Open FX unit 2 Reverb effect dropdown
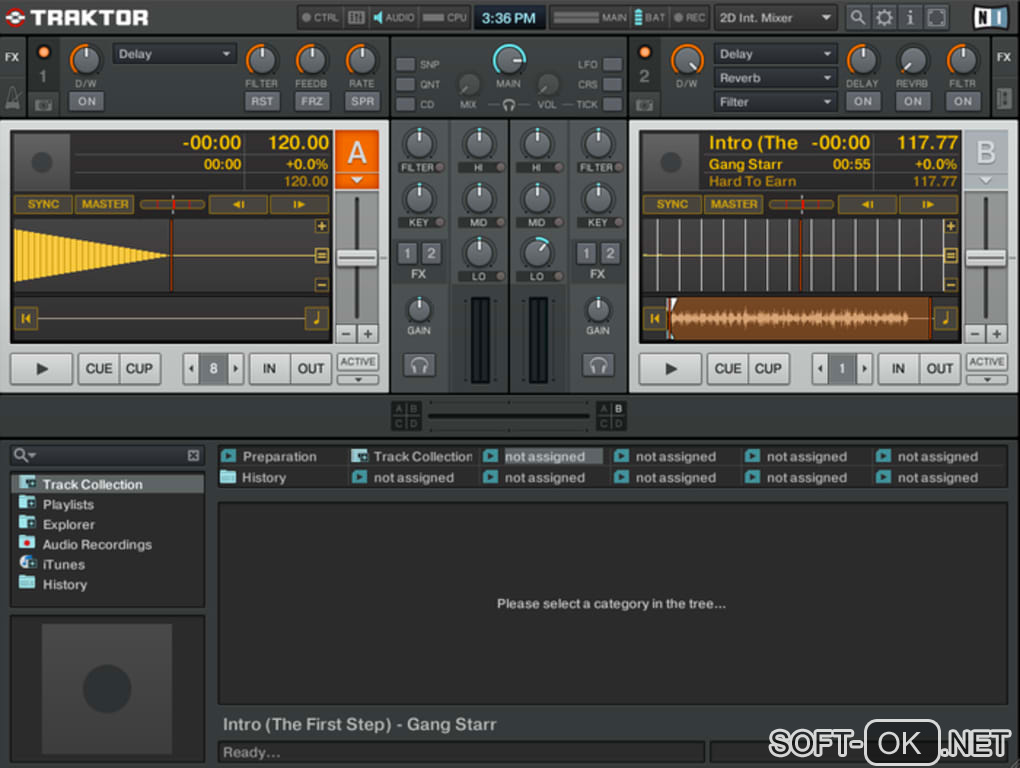1020x768 pixels. pyautogui.click(x=775, y=78)
